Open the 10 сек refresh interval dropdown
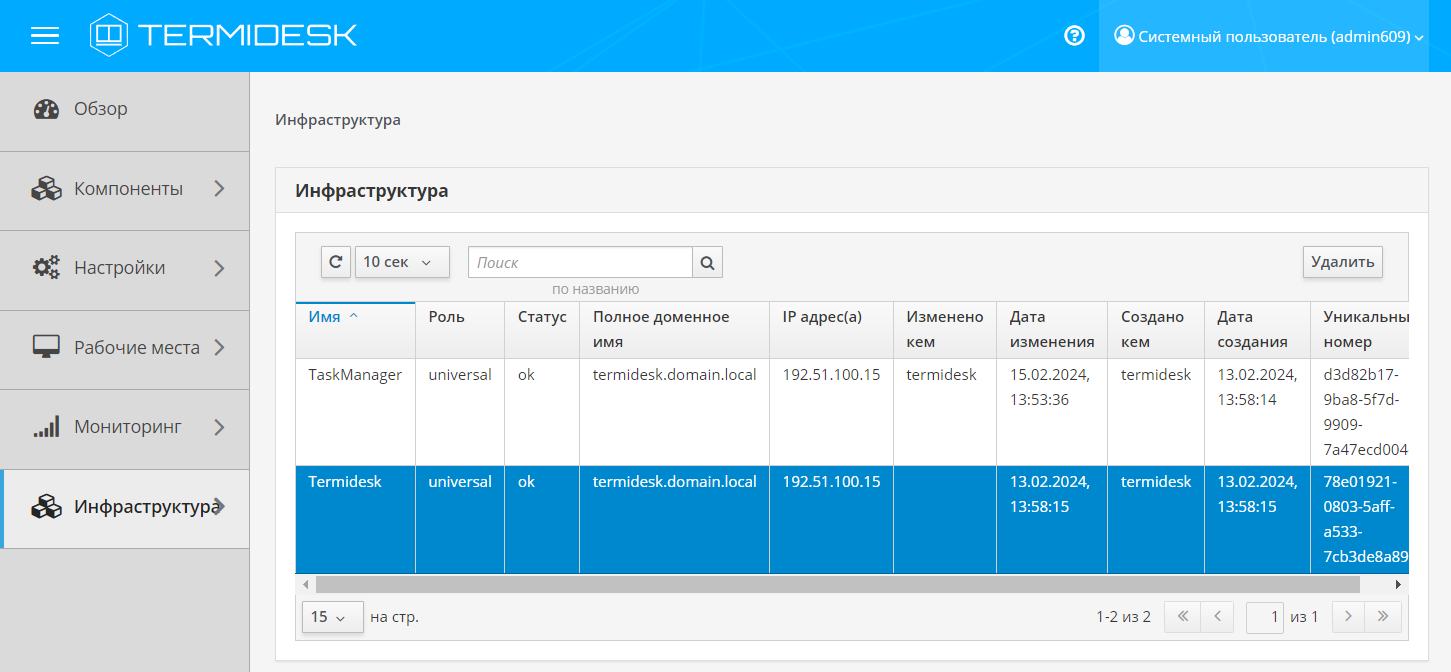Viewport: 1451px width, 672px height. click(402, 262)
